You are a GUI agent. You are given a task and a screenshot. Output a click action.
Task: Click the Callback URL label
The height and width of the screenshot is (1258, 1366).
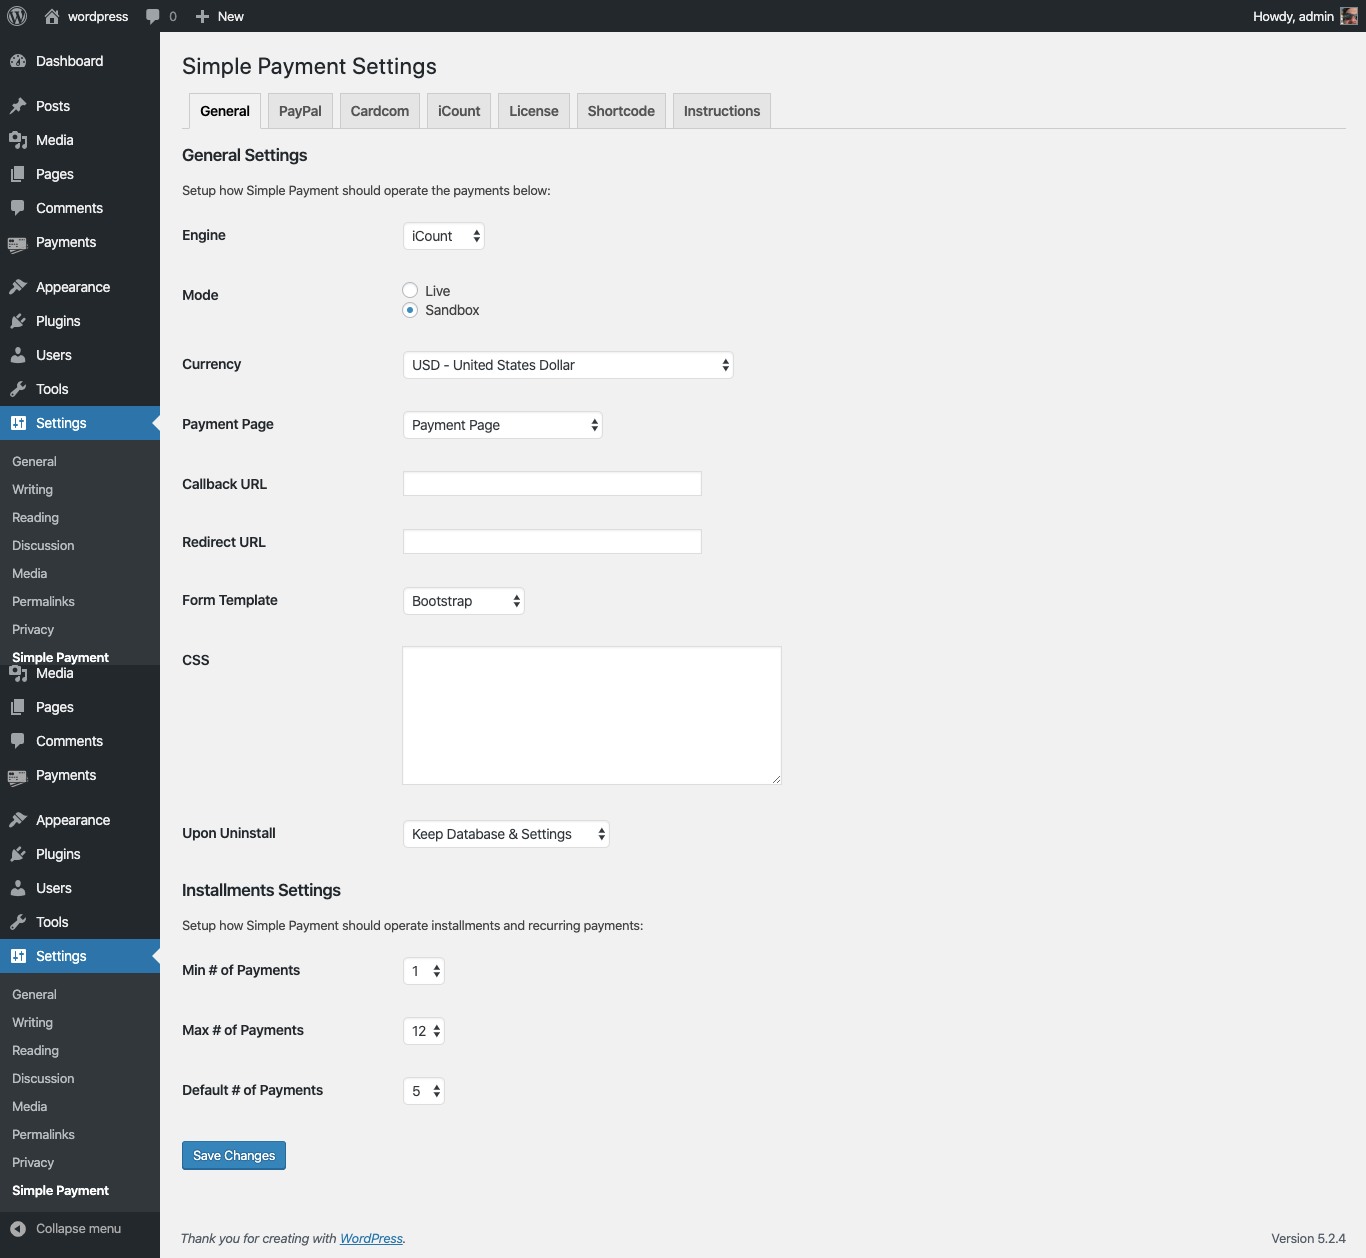pos(225,484)
